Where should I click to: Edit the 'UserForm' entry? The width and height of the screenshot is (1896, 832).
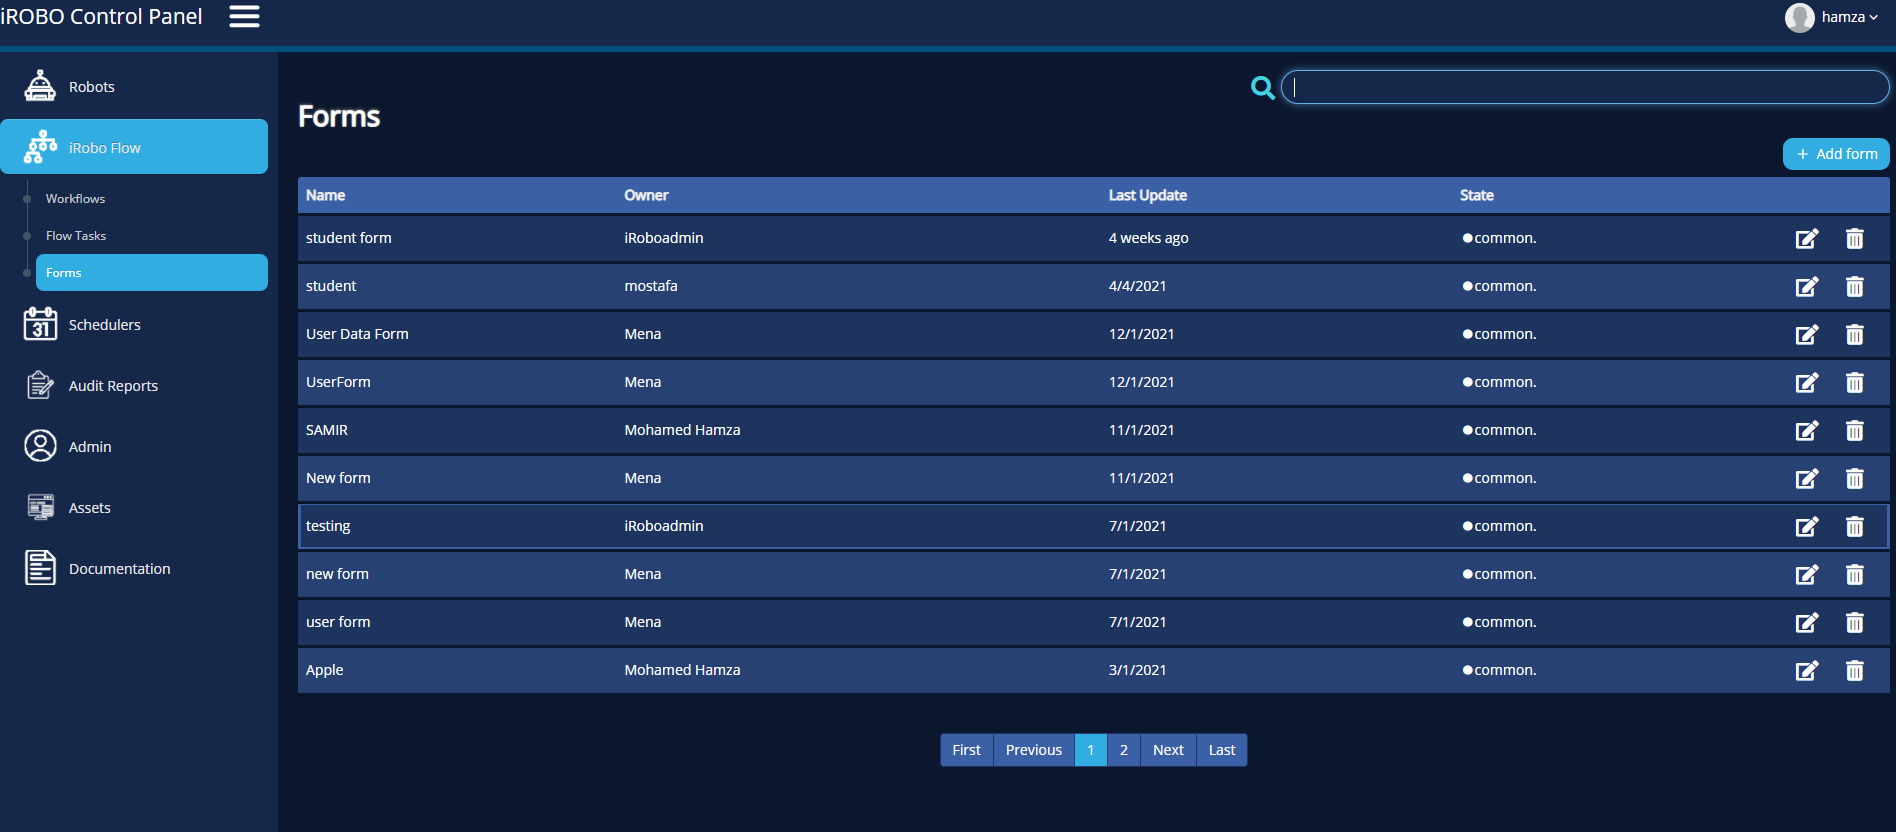point(1806,383)
